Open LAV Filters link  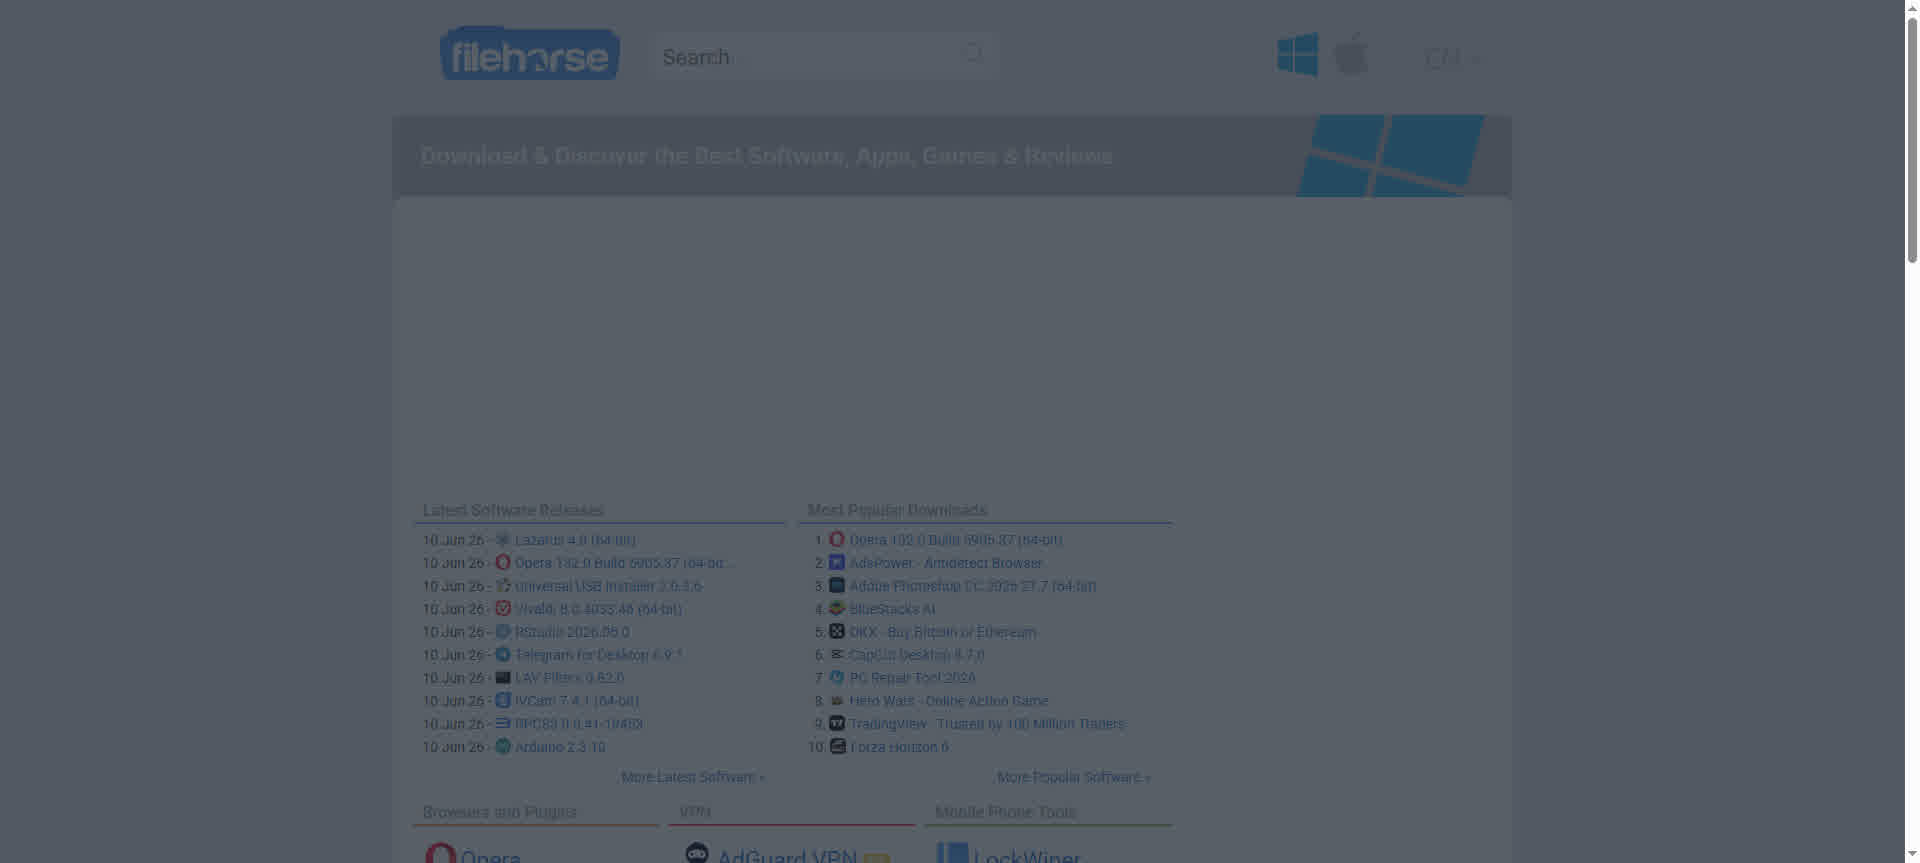click(x=569, y=678)
